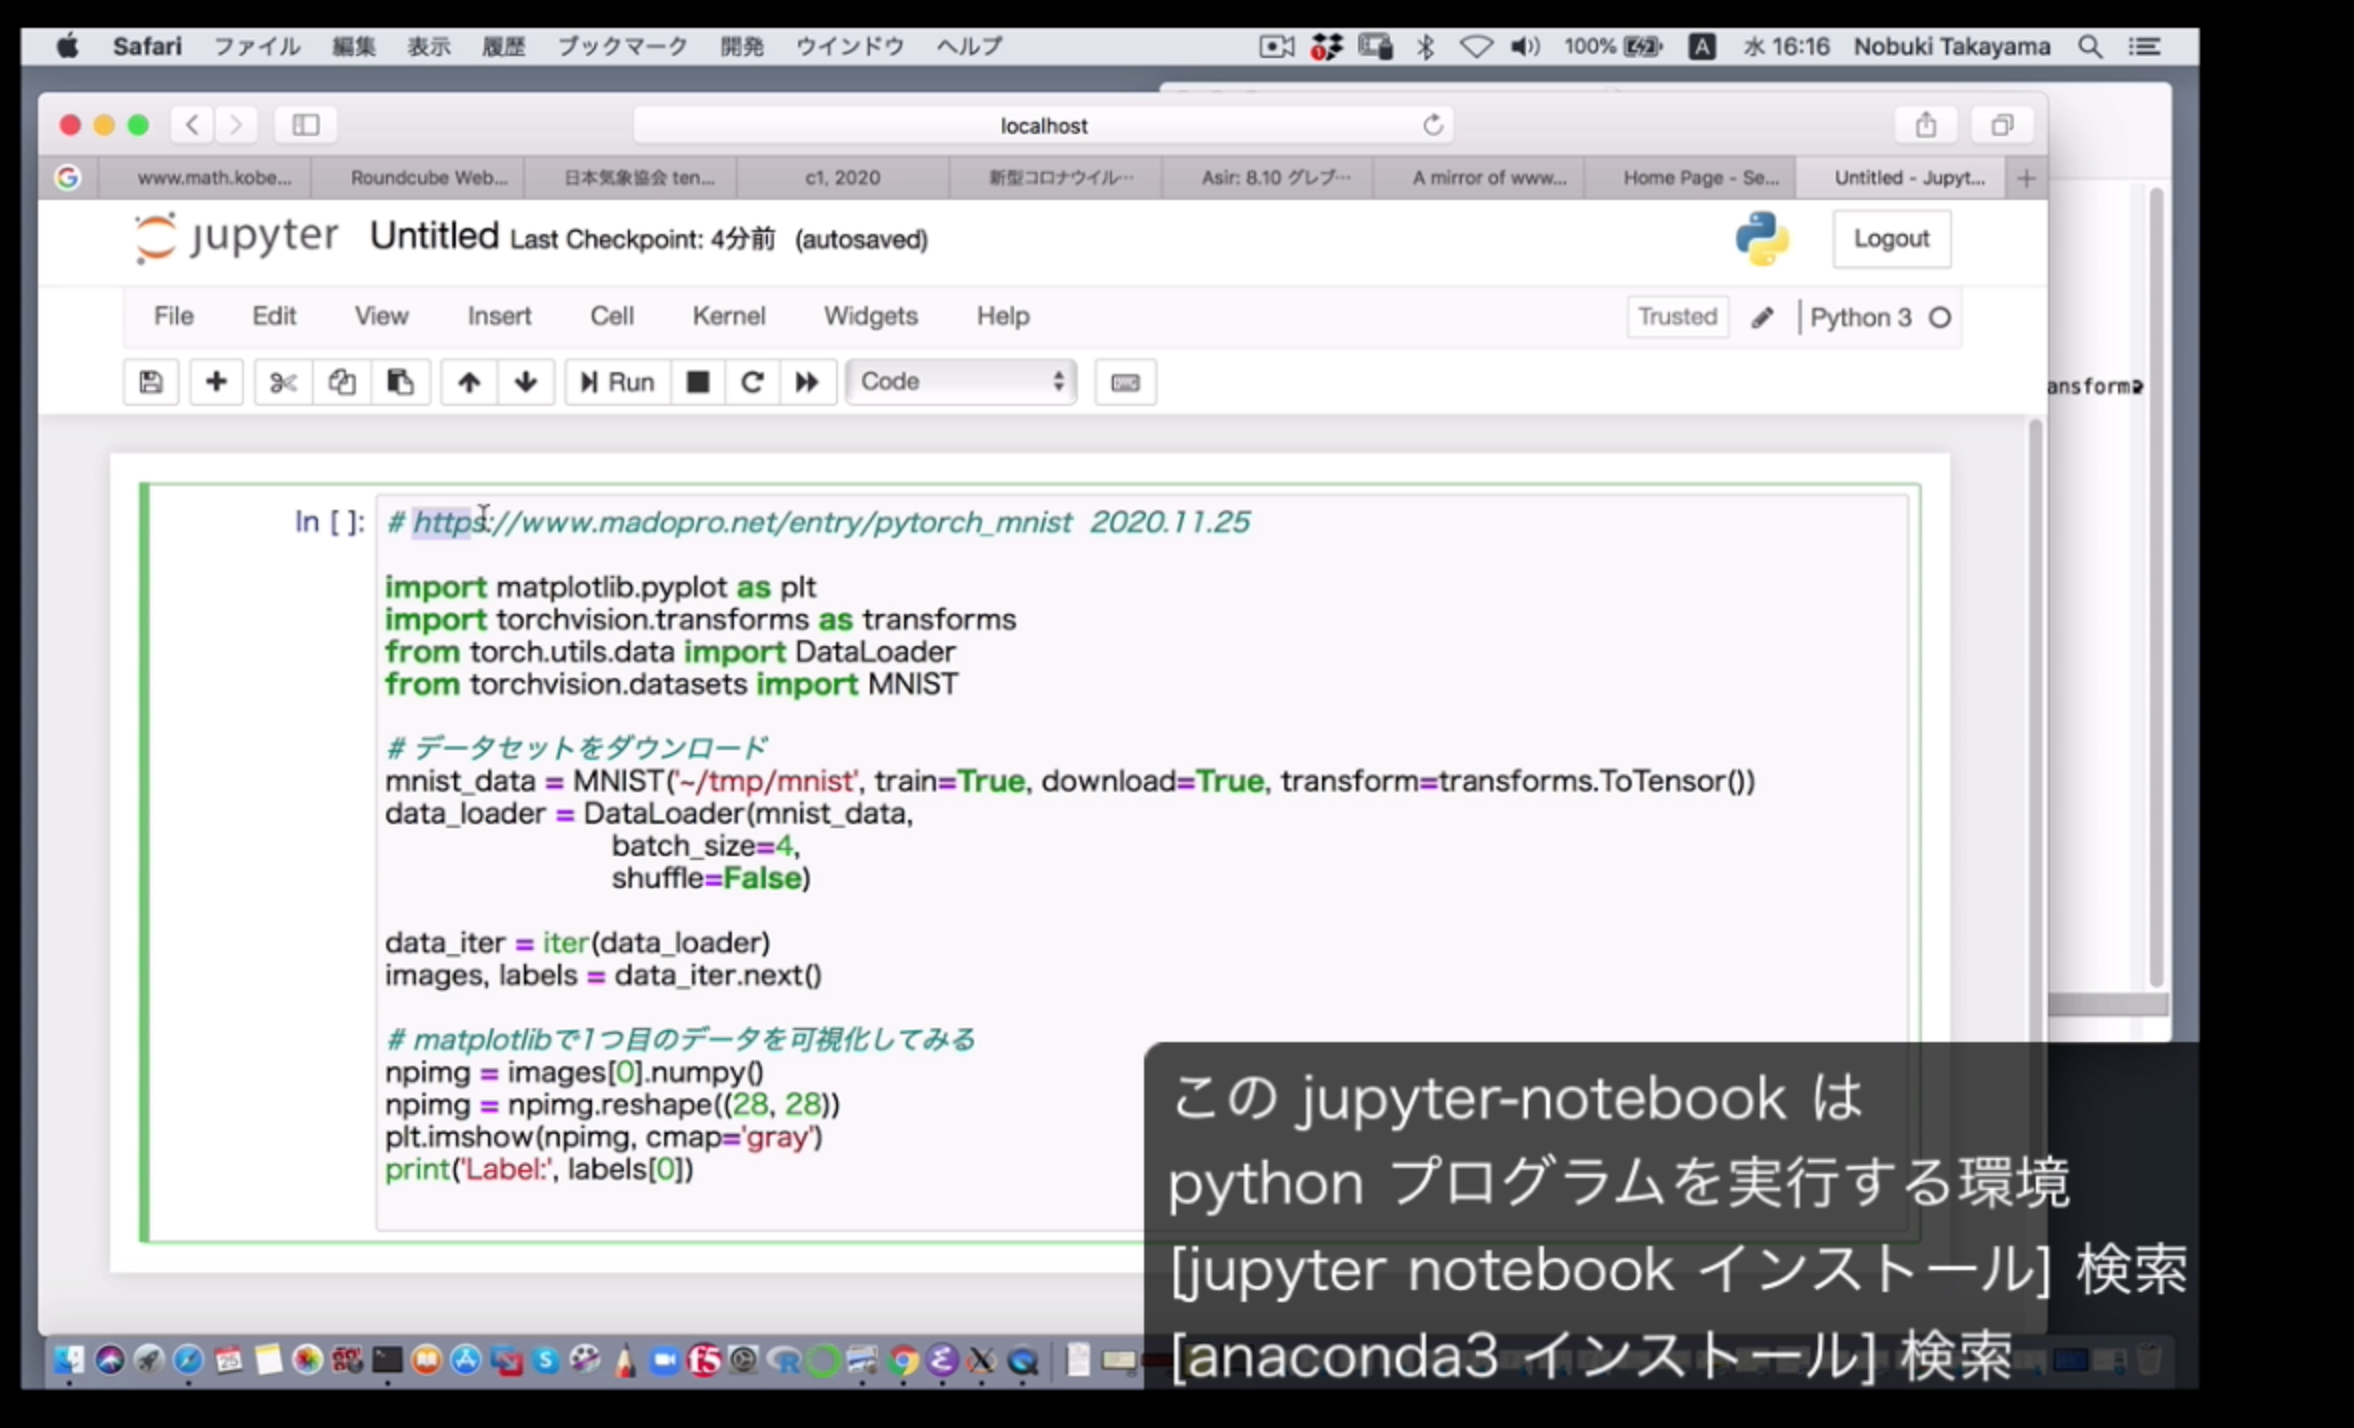Click the pinned Google tab icon
This screenshot has height=1428, width=2354.
click(68, 178)
